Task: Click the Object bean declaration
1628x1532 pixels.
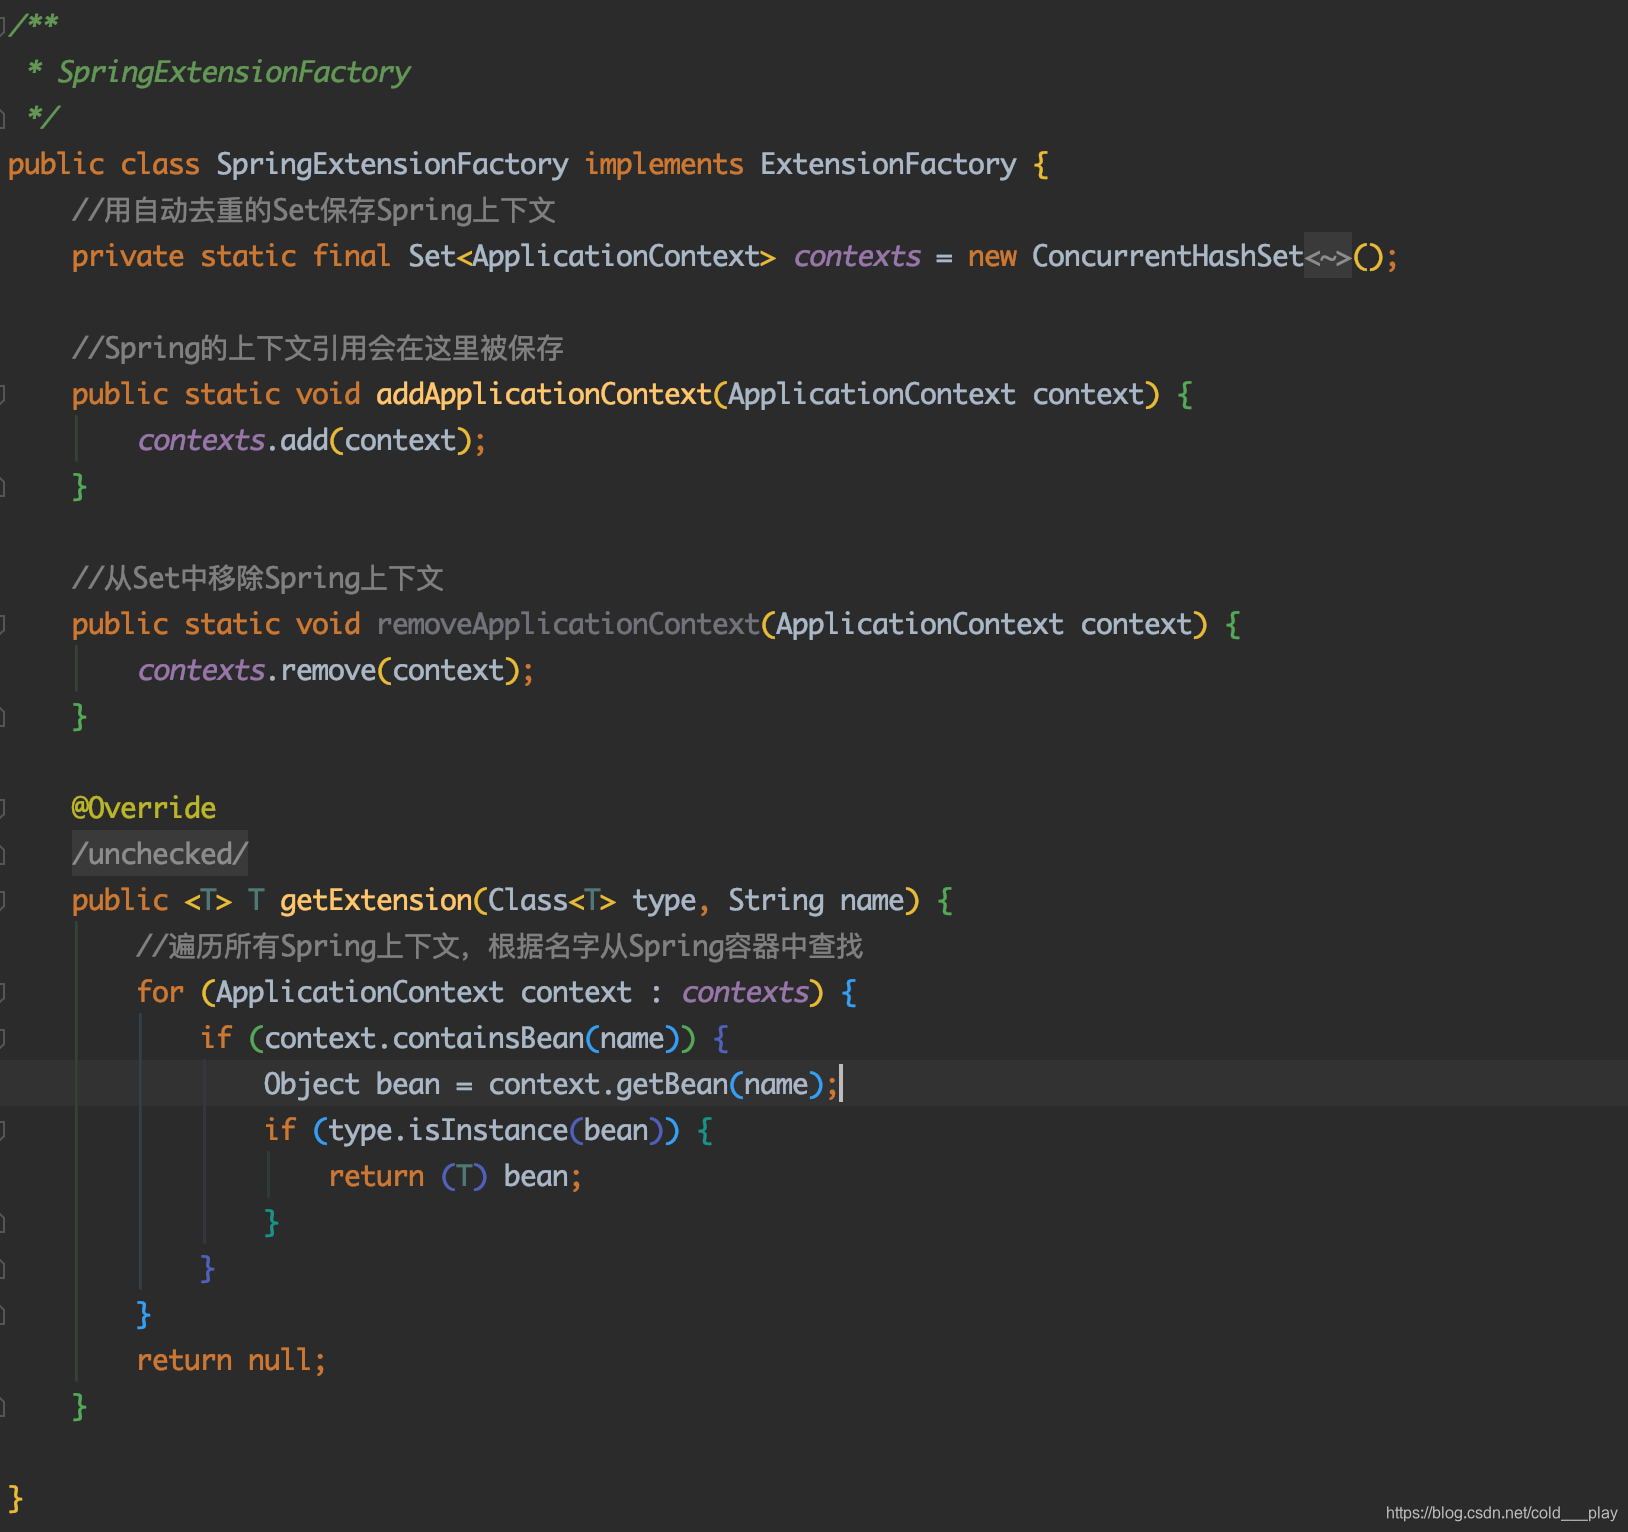Action: tap(352, 1084)
